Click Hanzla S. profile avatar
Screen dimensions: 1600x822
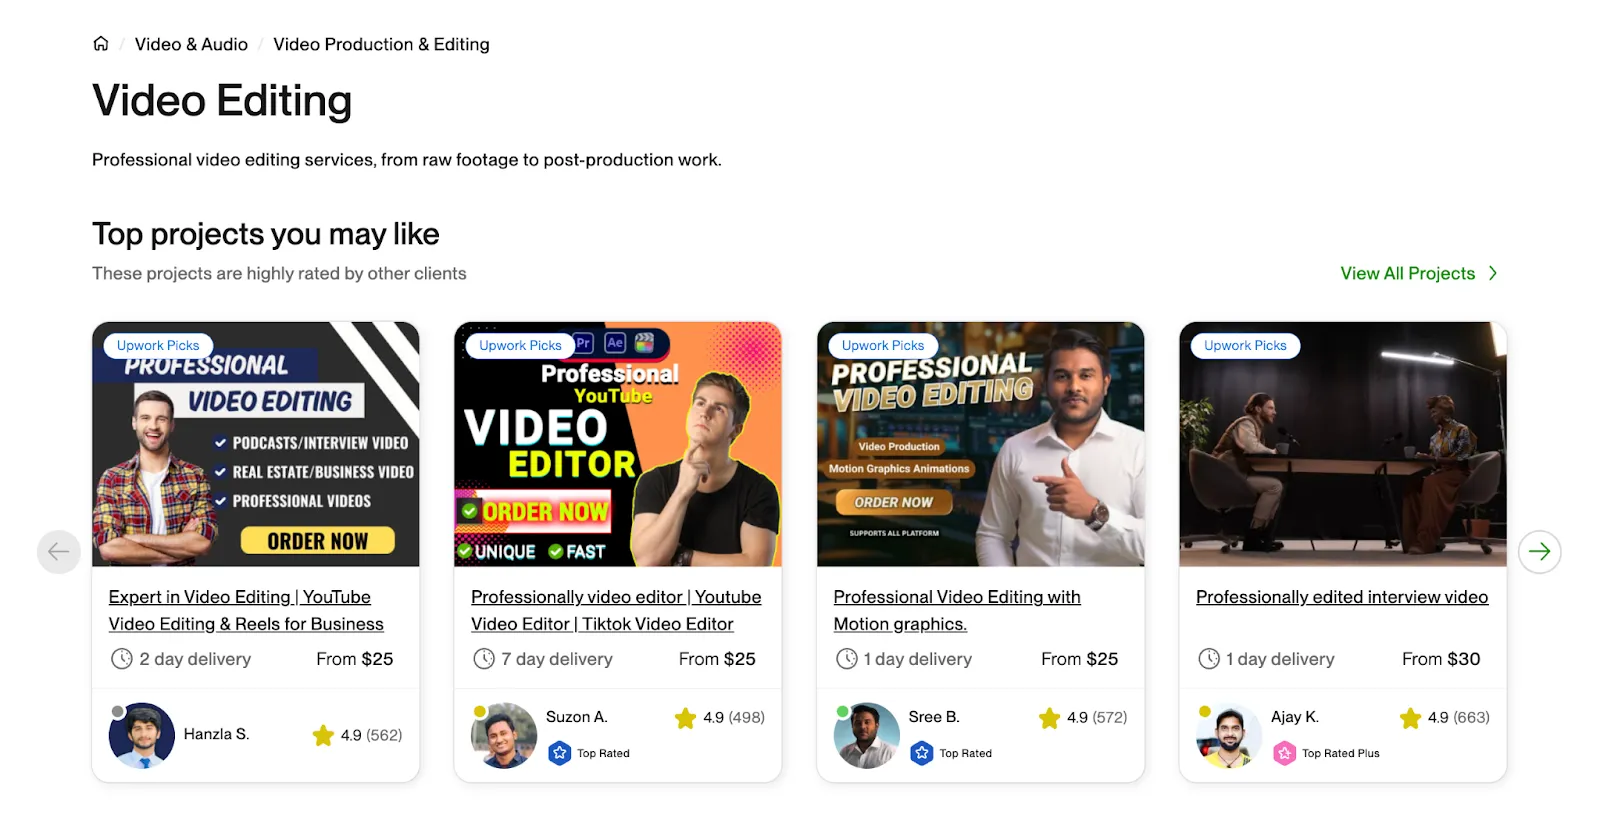click(142, 735)
